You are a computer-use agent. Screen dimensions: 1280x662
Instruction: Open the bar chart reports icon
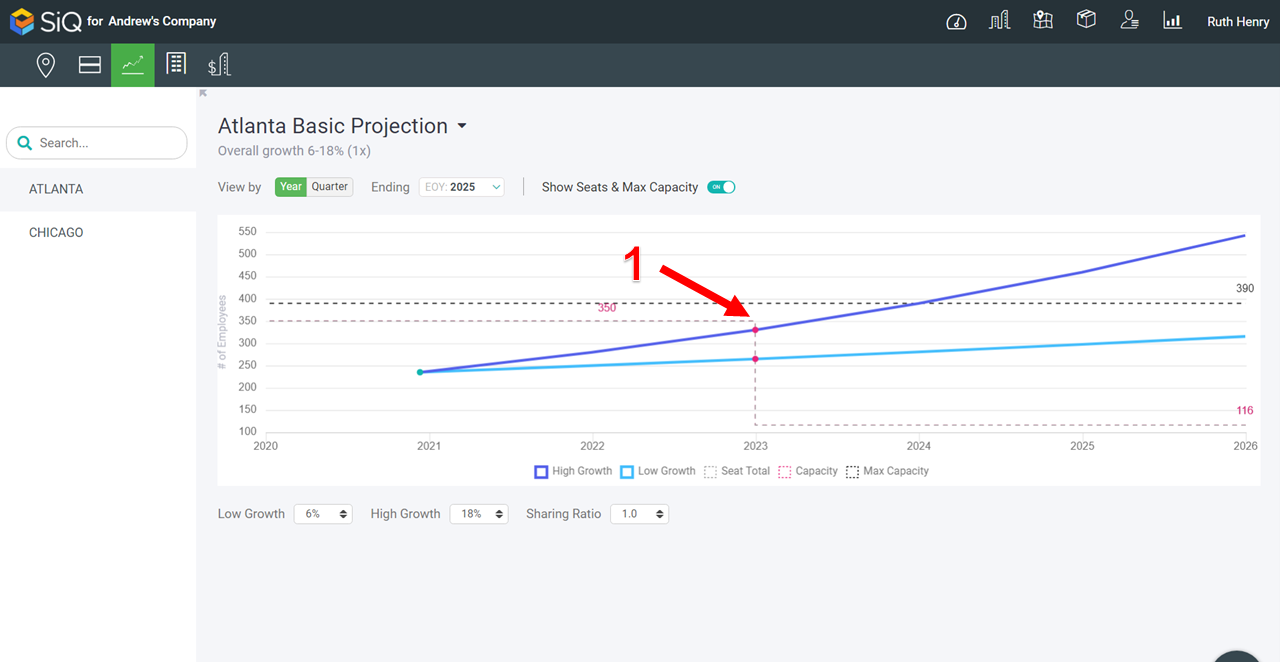[1172, 21]
